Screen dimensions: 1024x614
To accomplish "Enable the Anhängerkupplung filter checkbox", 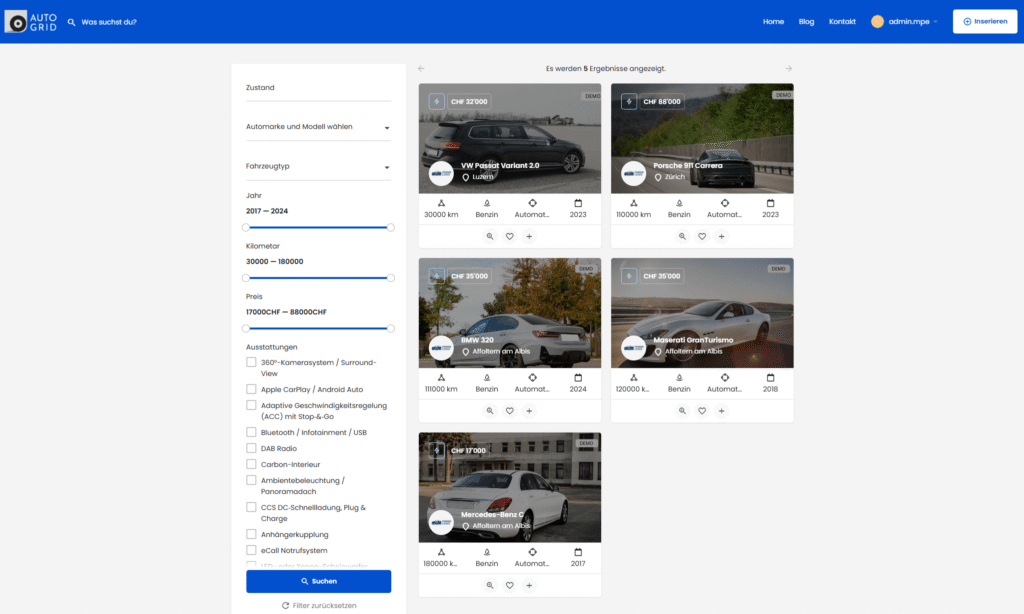I will pos(250,534).
